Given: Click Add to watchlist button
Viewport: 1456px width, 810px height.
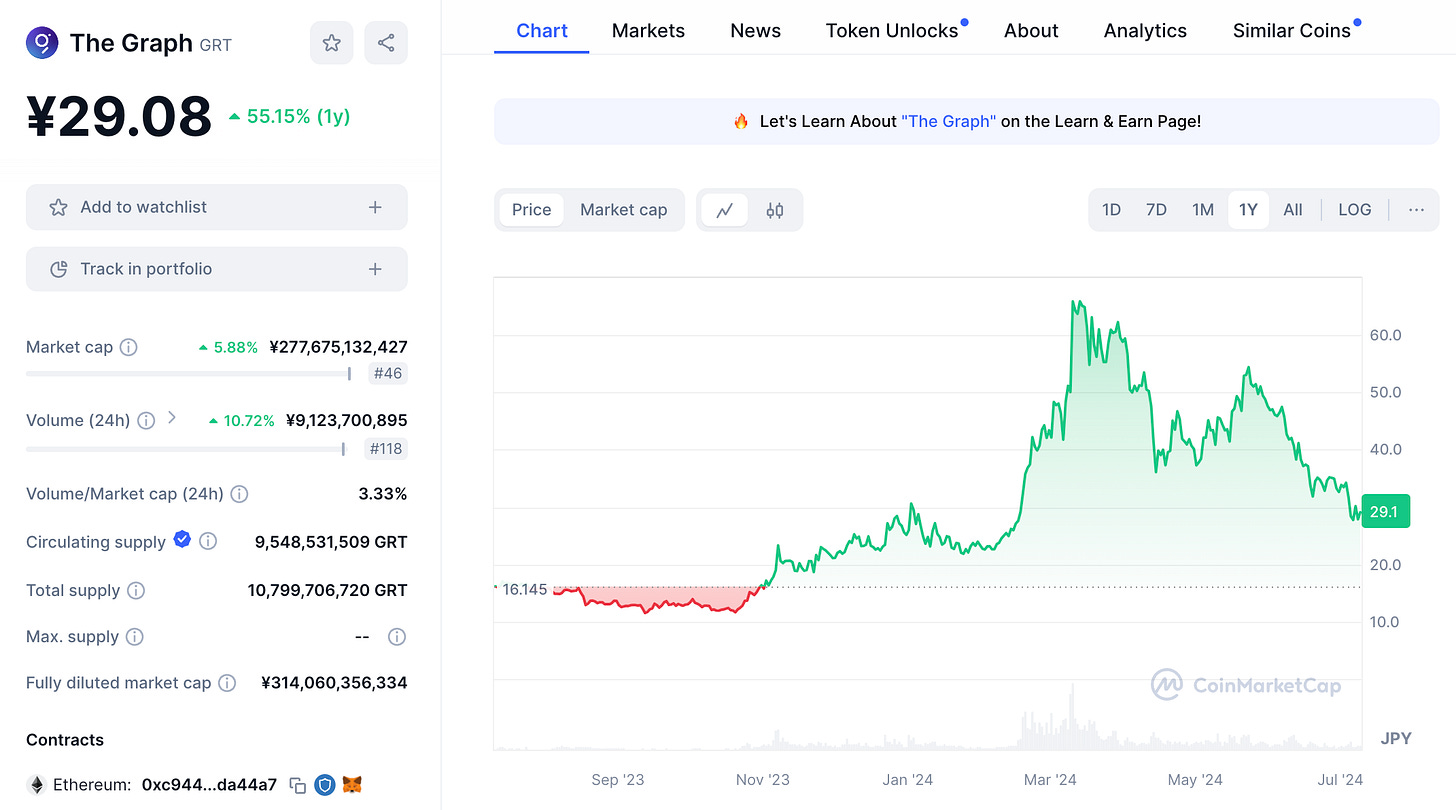Looking at the screenshot, I should (x=216, y=207).
